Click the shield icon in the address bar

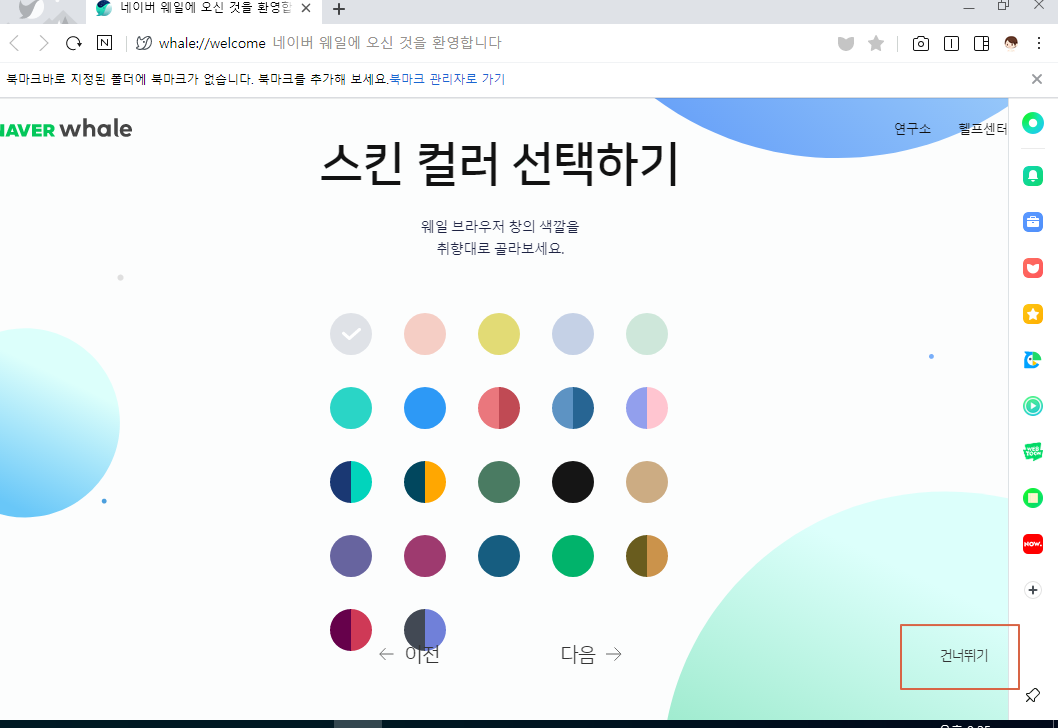click(845, 44)
